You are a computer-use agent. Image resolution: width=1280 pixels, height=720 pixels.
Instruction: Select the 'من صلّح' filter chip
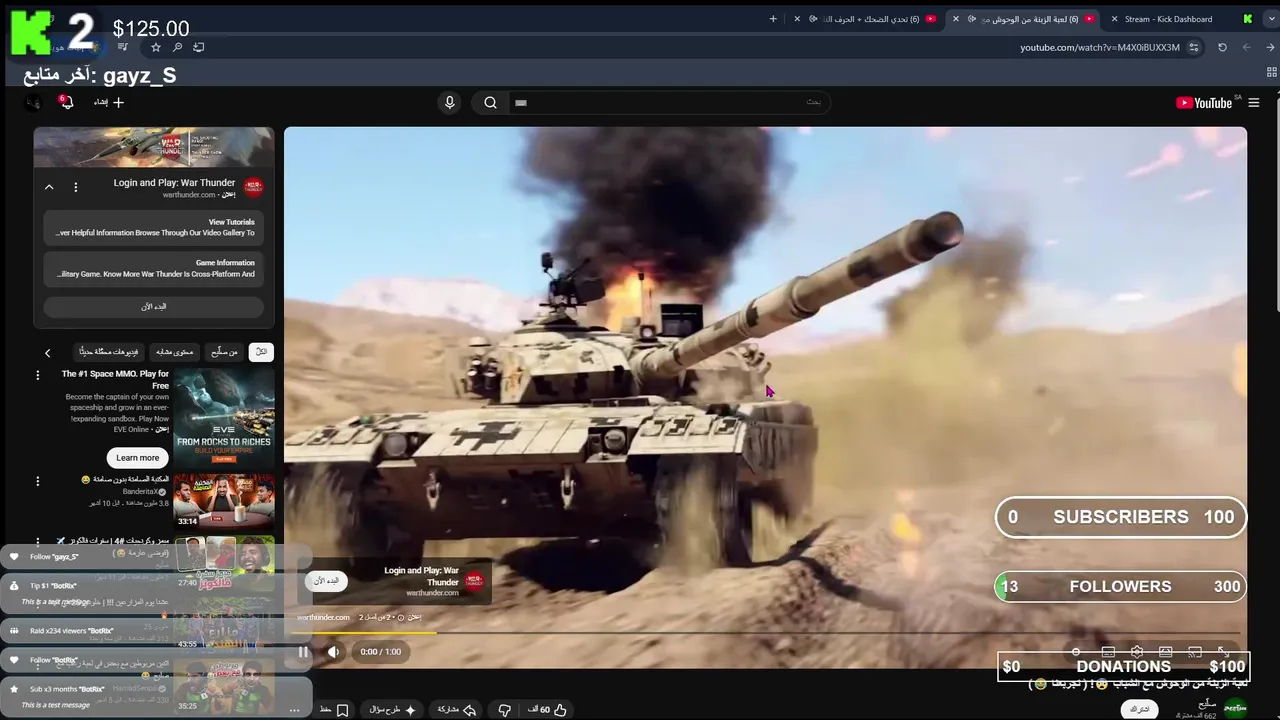(x=224, y=352)
